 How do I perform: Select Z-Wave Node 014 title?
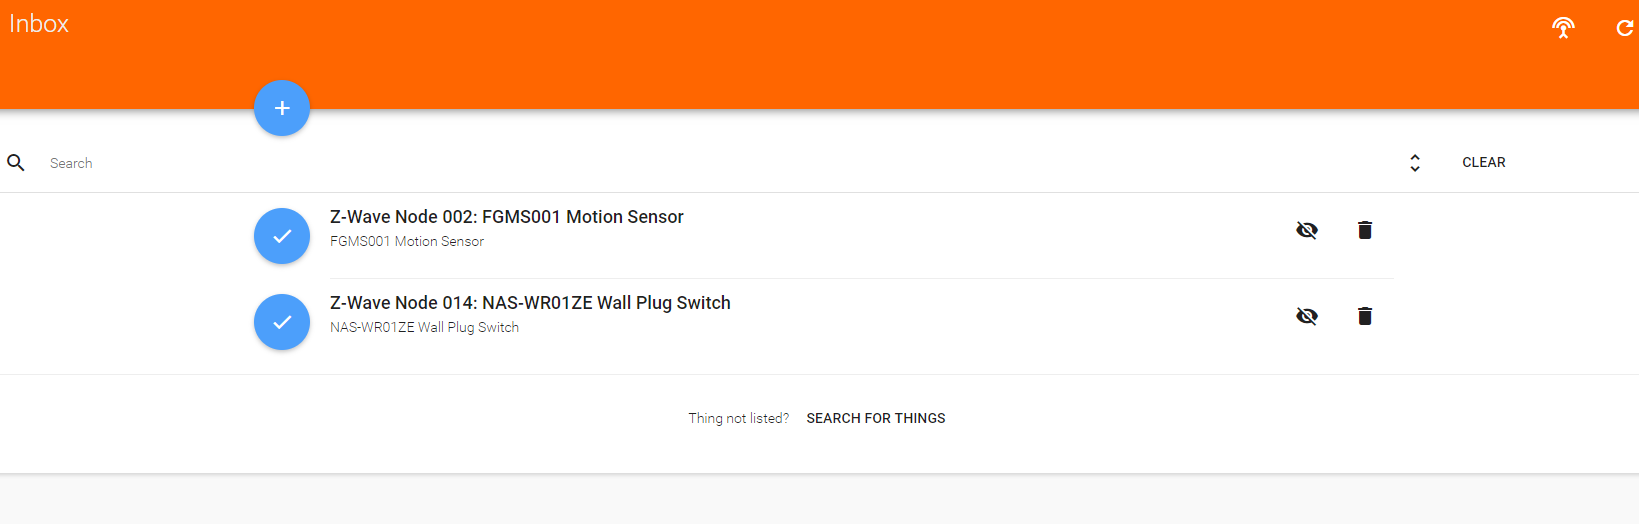pyautogui.click(x=530, y=303)
